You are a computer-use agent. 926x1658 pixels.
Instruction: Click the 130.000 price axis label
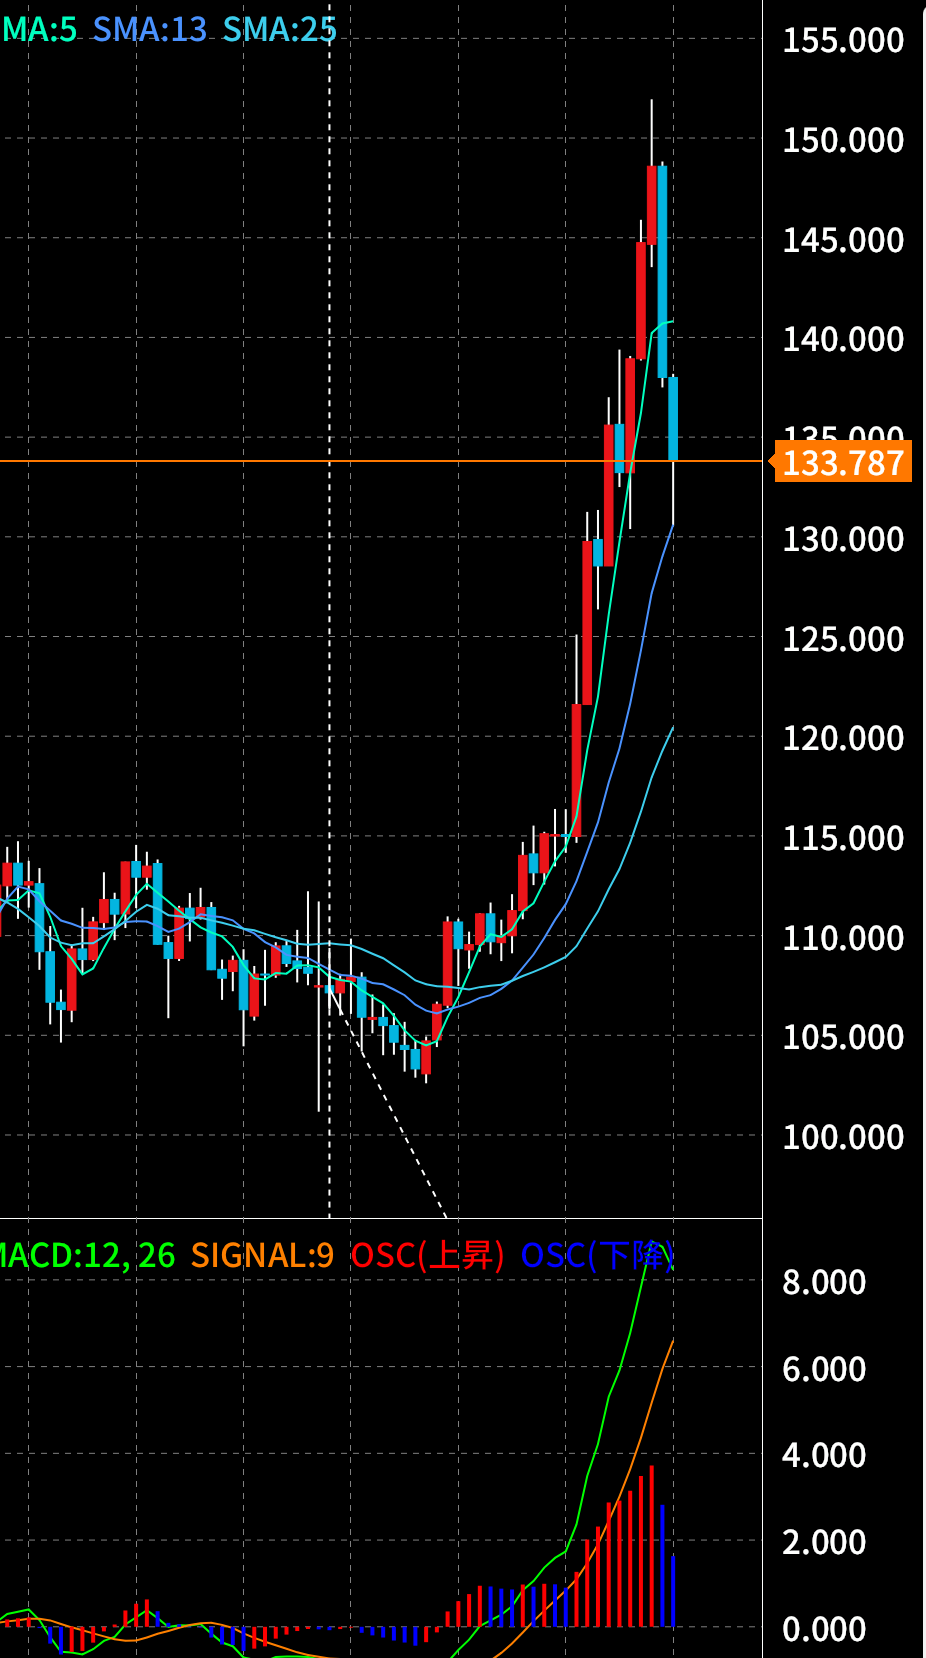pyautogui.click(x=843, y=539)
